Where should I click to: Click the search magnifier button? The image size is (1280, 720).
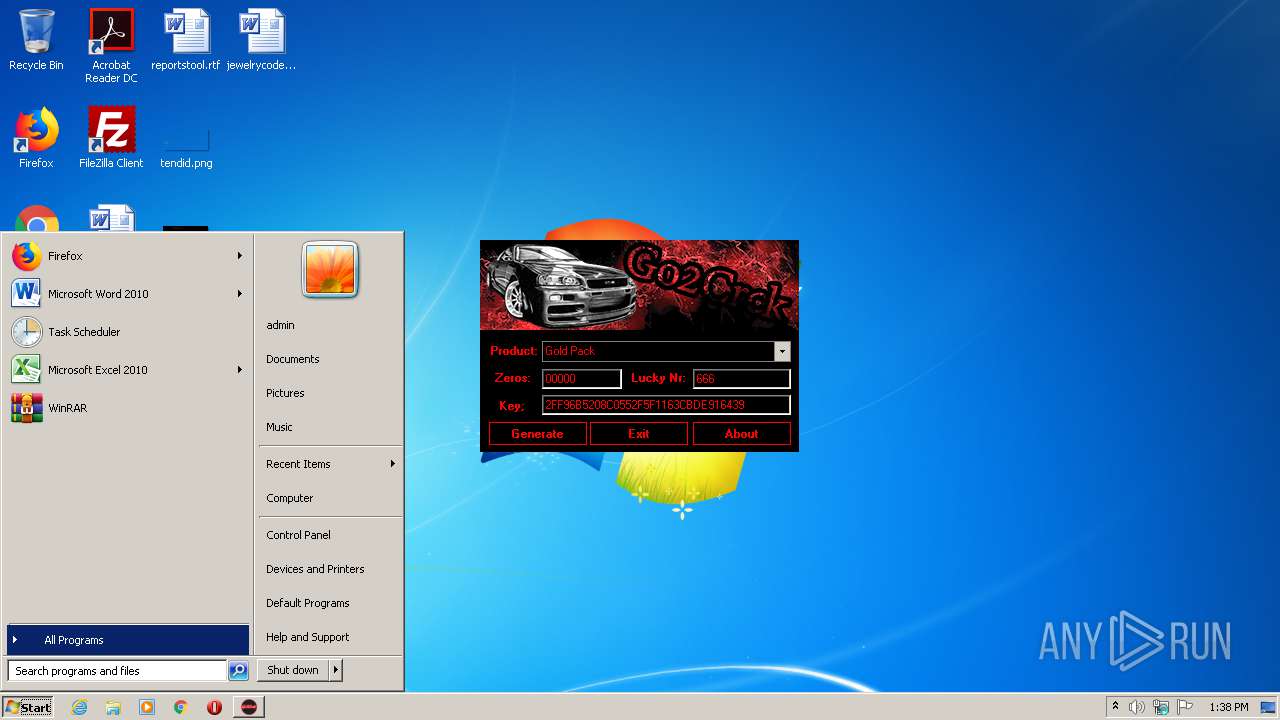238,671
